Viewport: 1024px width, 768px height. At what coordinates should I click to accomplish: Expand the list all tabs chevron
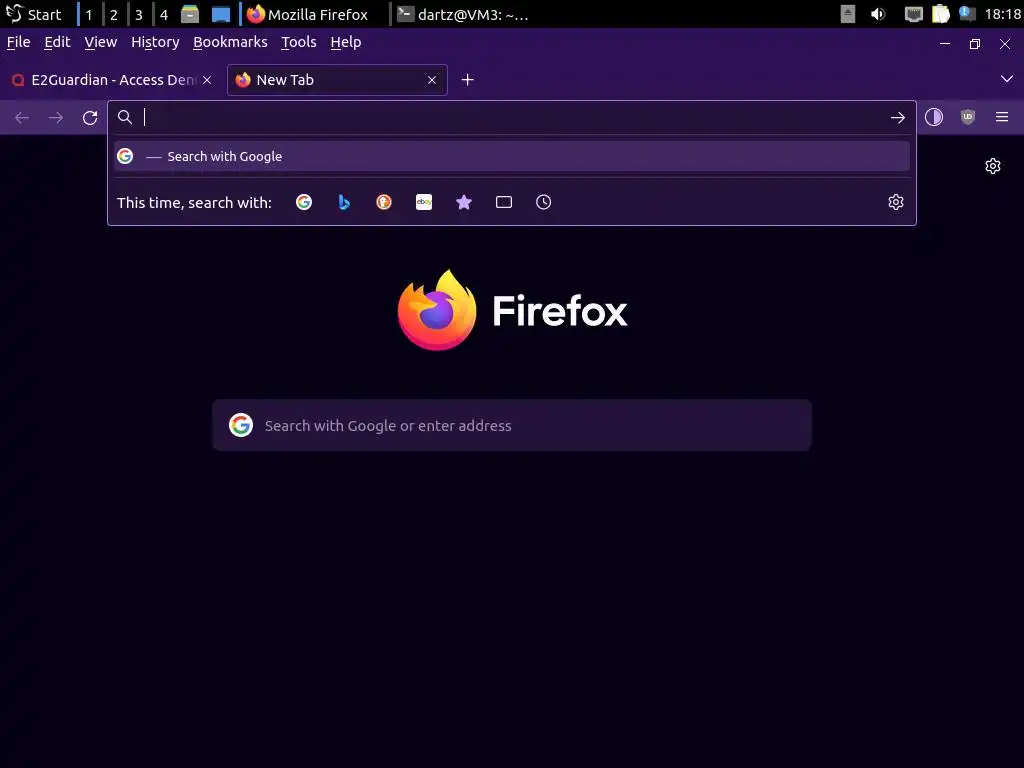point(1006,79)
